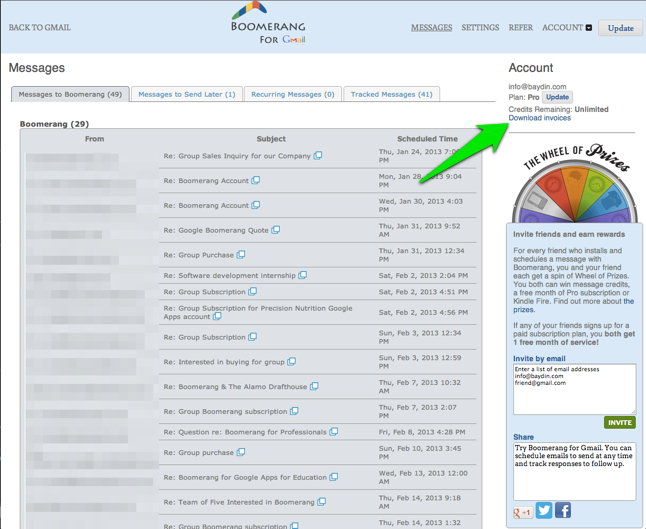Screen dimensions: 646x529
Task: Open 'the prizes' link
Action: point(573,305)
